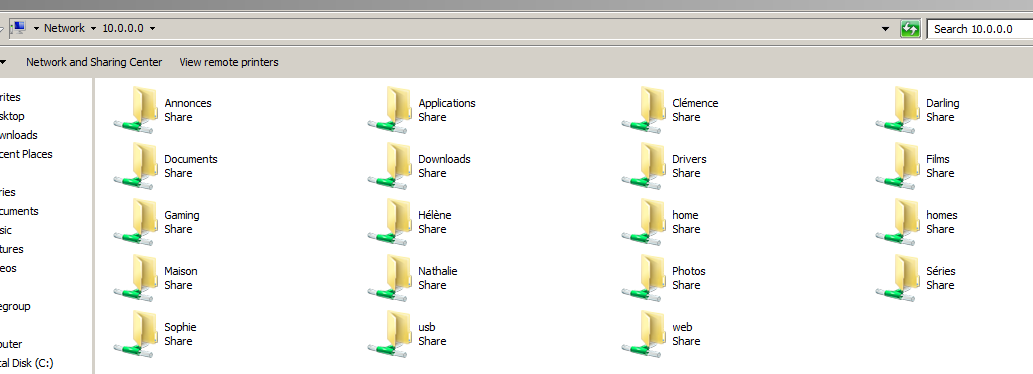
Task: Select the web share folder icon
Action: click(643, 334)
